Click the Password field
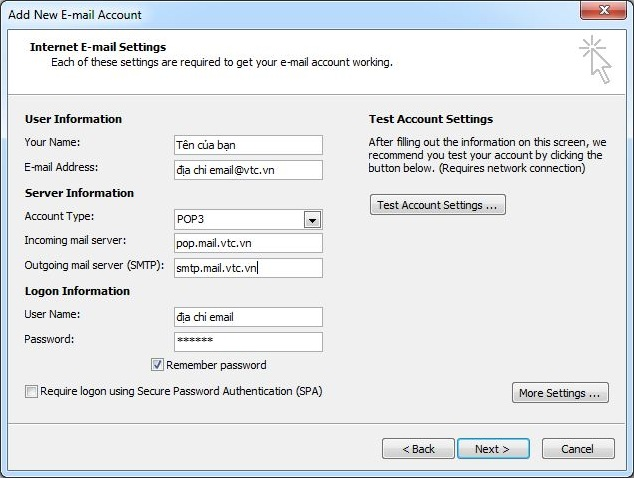The image size is (634, 479). tap(247, 342)
